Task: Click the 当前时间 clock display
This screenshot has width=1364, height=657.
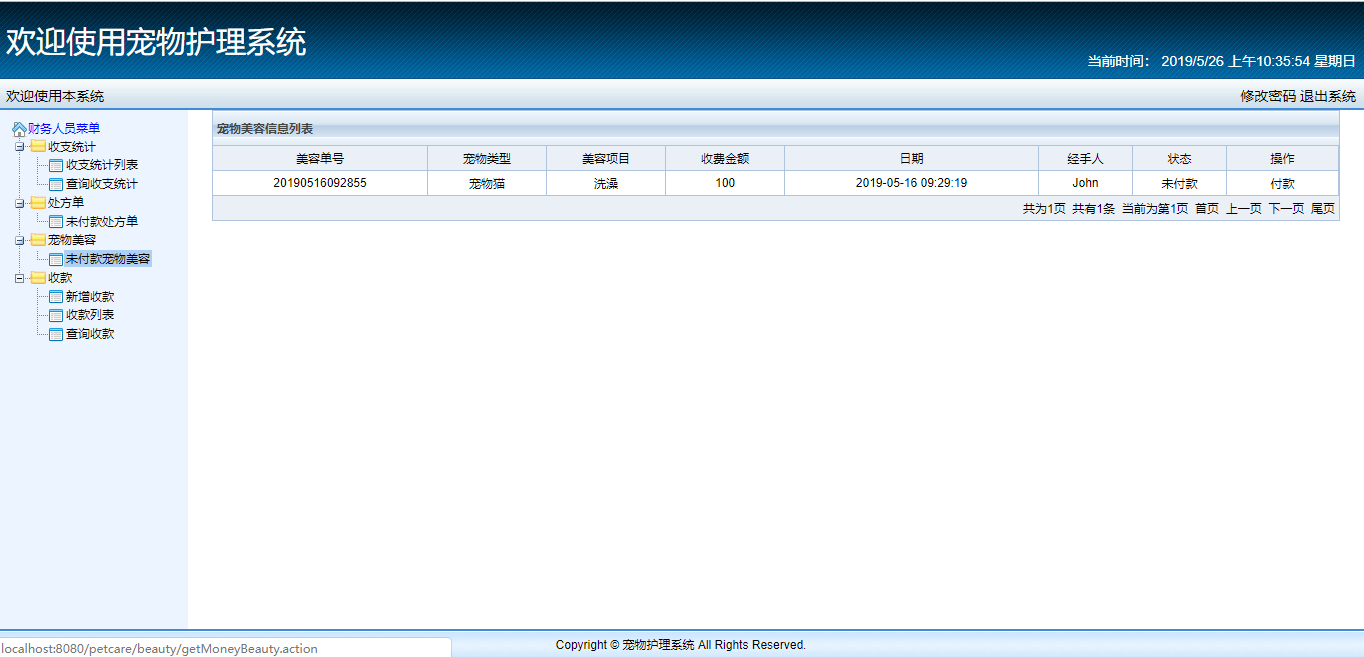Action: [1222, 61]
